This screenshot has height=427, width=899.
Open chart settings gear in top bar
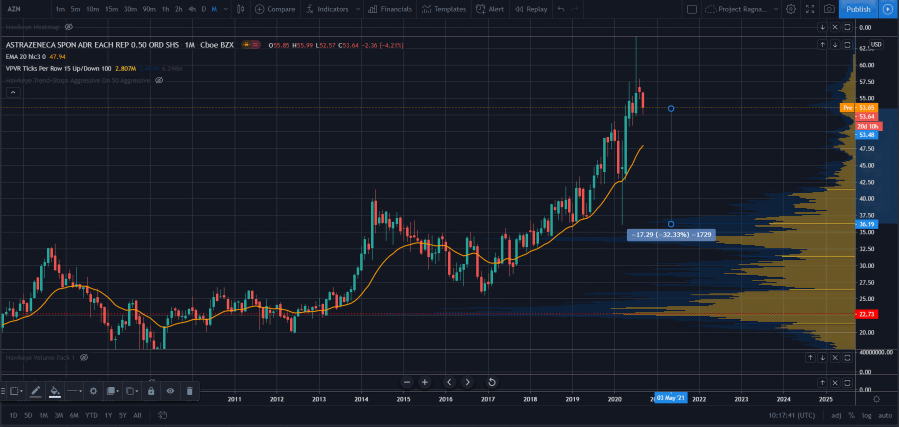coord(791,9)
